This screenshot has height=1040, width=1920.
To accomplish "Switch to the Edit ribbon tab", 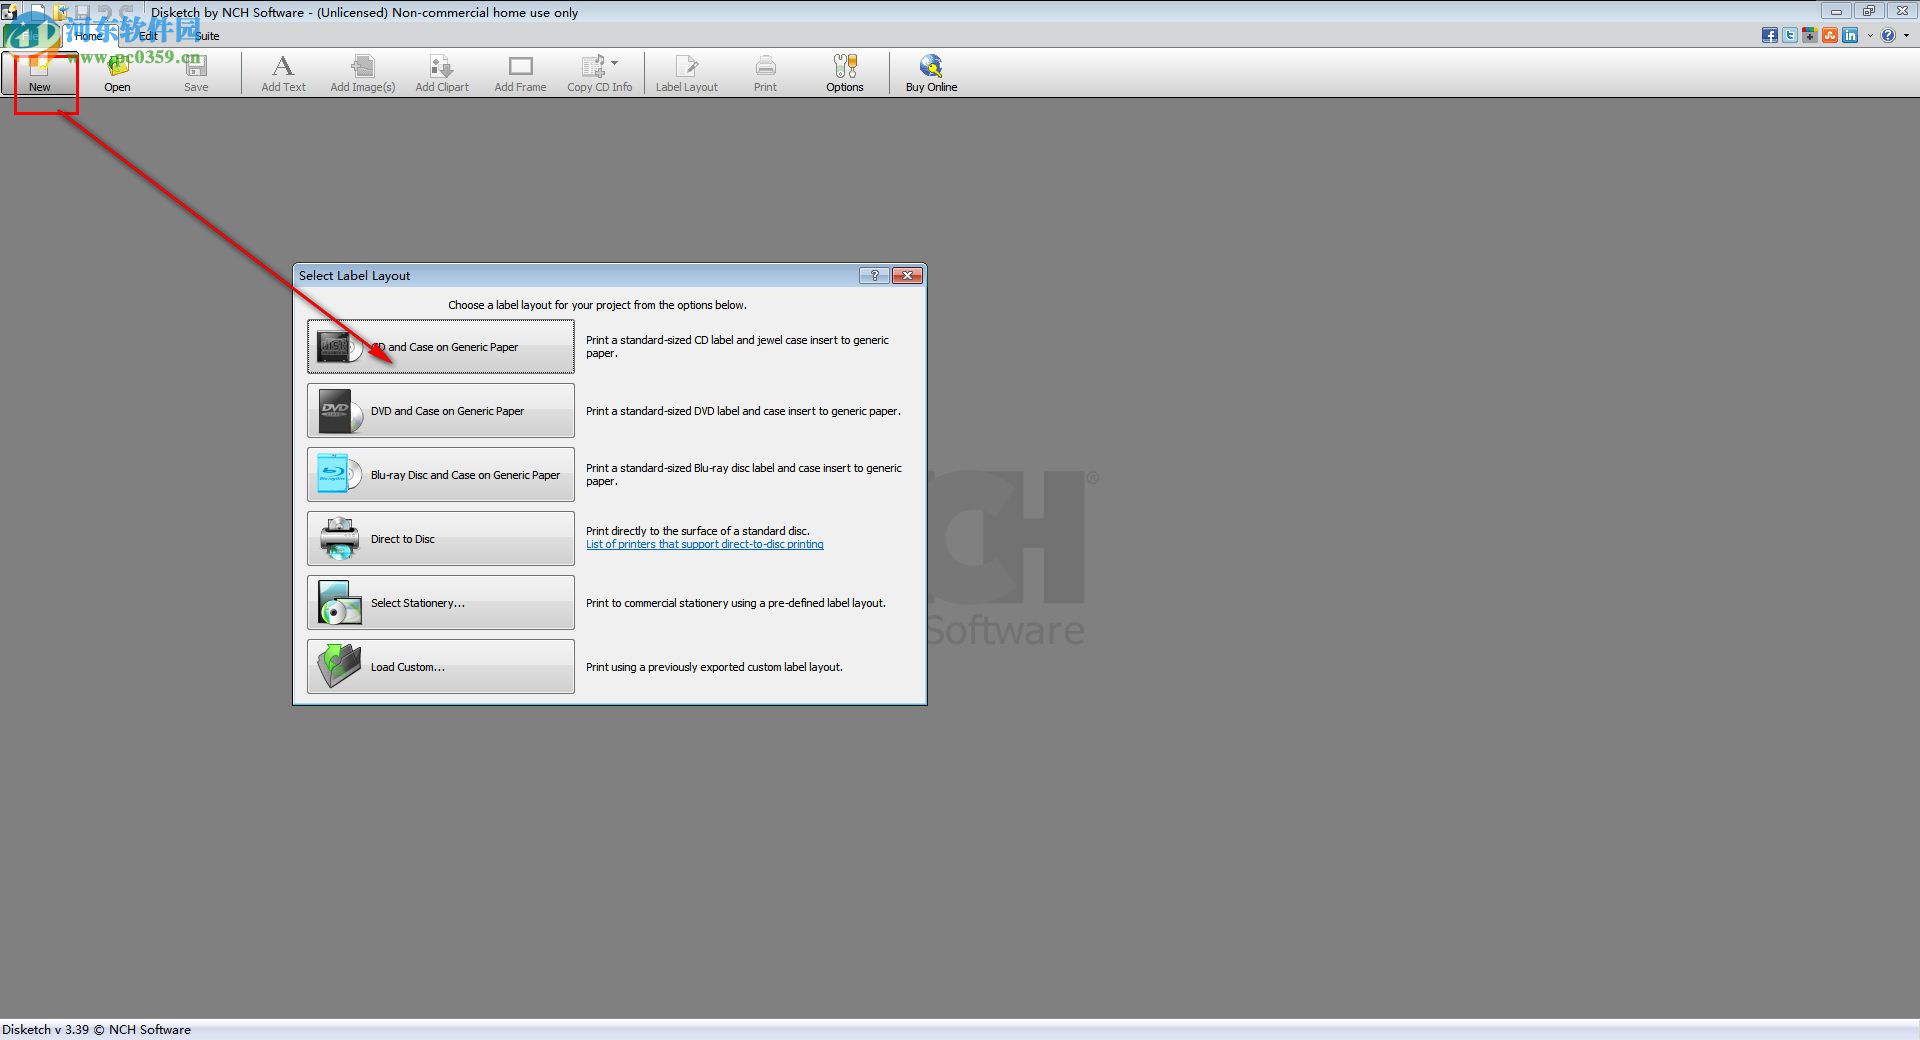I will (x=148, y=36).
